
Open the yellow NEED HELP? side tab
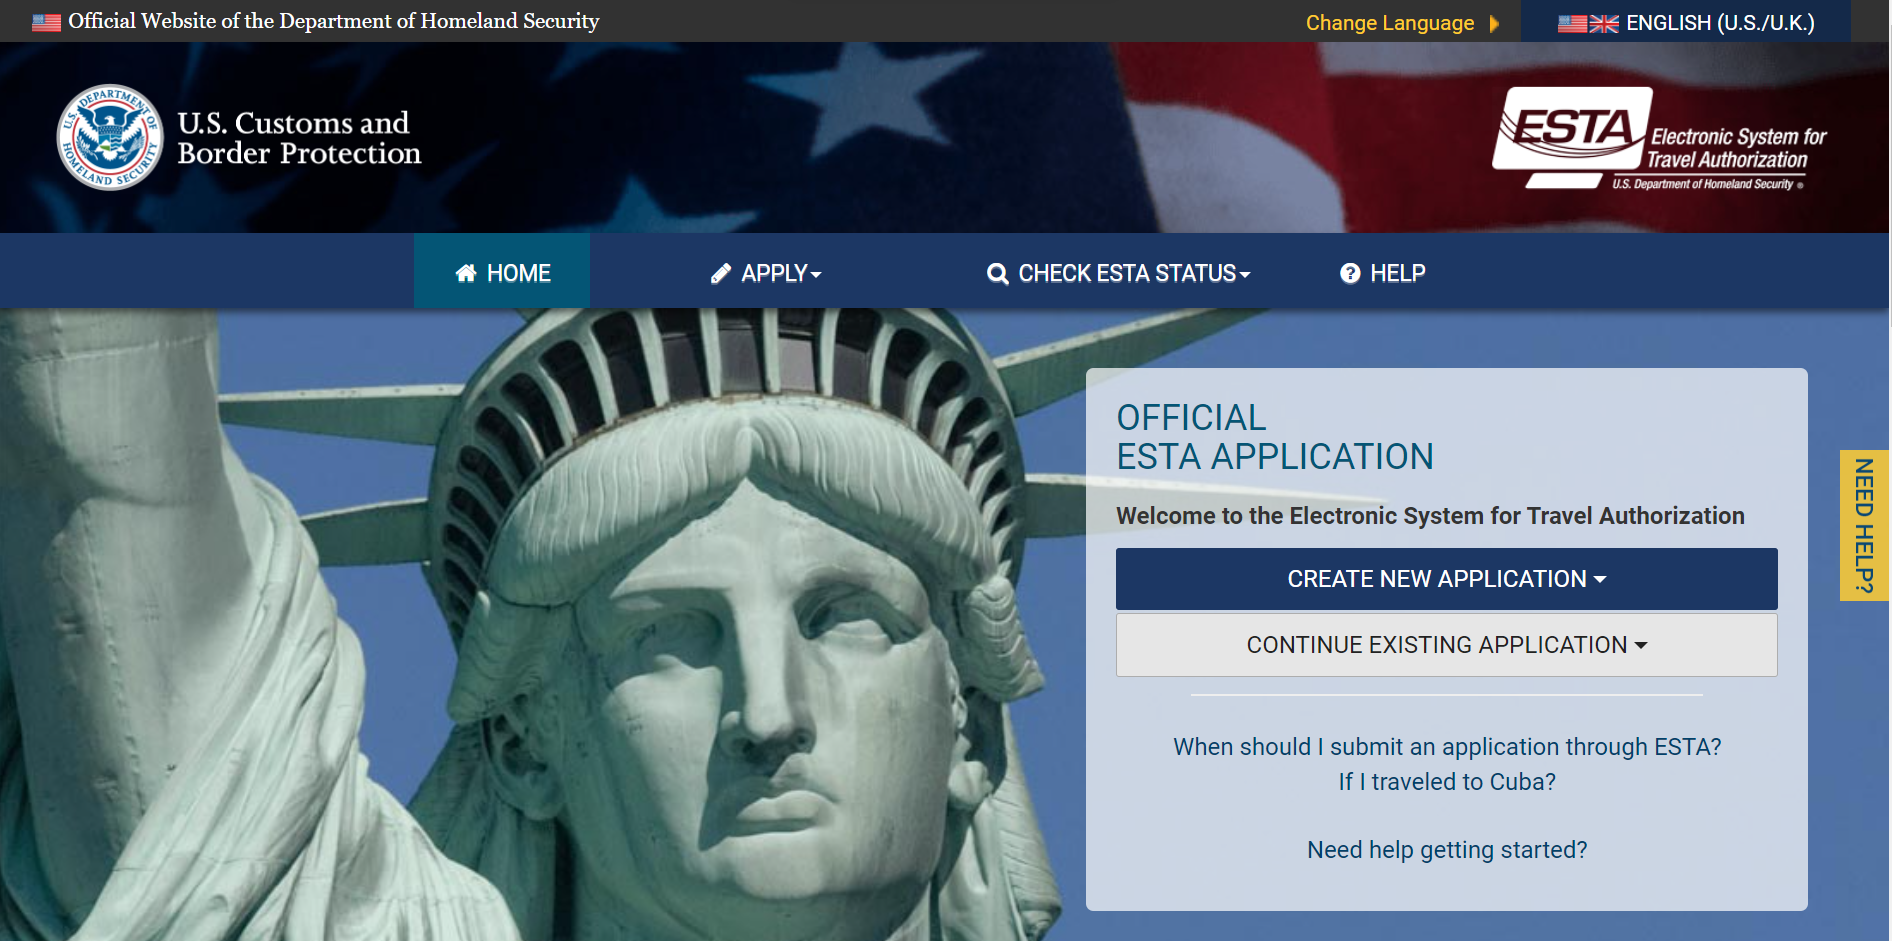pos(1863,525)
